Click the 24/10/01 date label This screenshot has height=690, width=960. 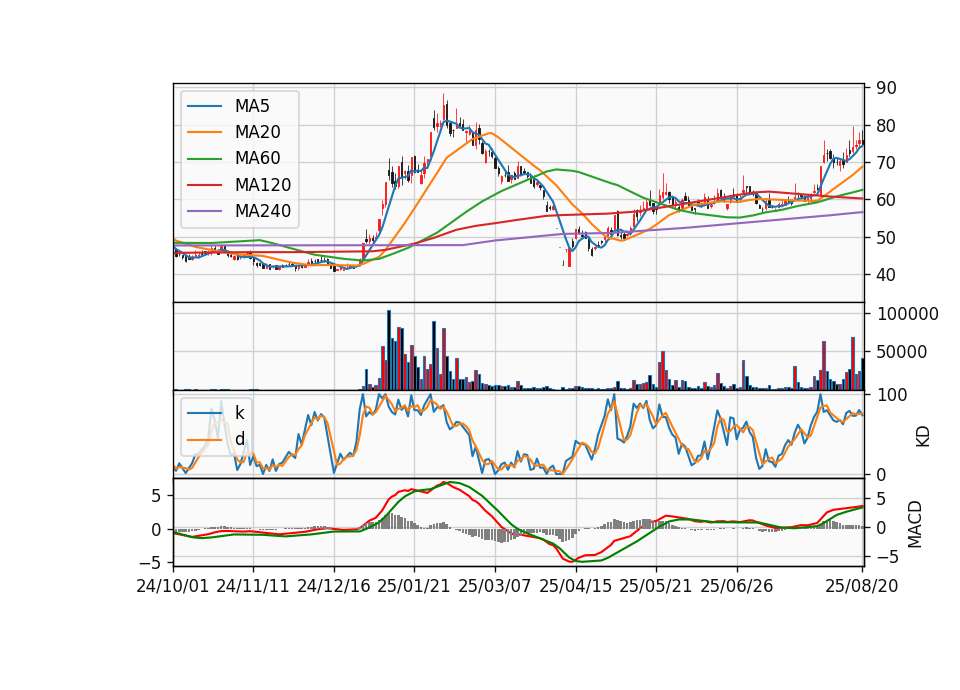click(x=173, y=586)
